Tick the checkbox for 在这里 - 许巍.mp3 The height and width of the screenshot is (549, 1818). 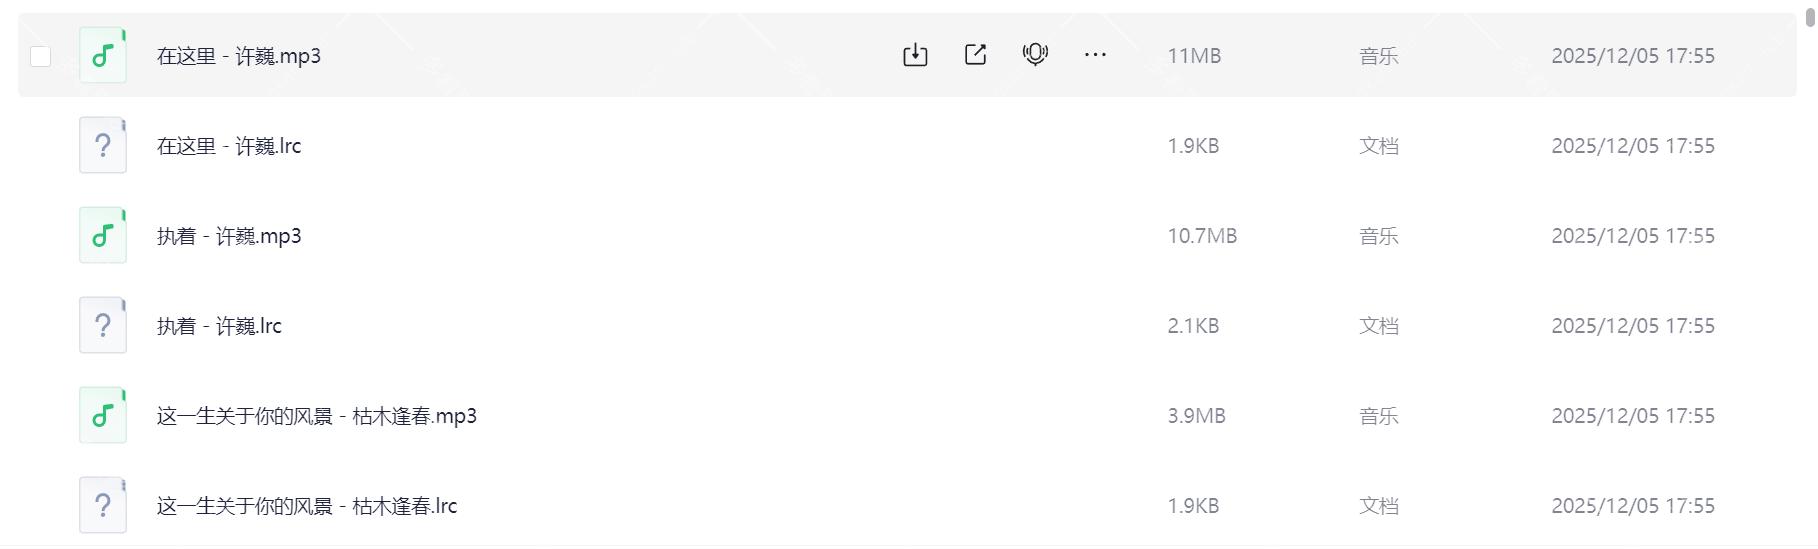tap(41, 56)
